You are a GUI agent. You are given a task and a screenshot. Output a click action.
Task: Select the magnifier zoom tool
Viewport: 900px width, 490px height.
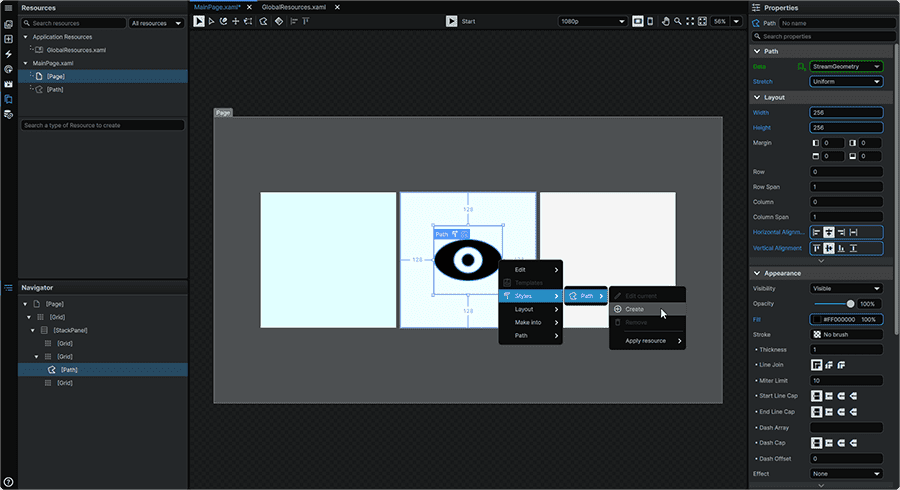(x=678, y=21)
